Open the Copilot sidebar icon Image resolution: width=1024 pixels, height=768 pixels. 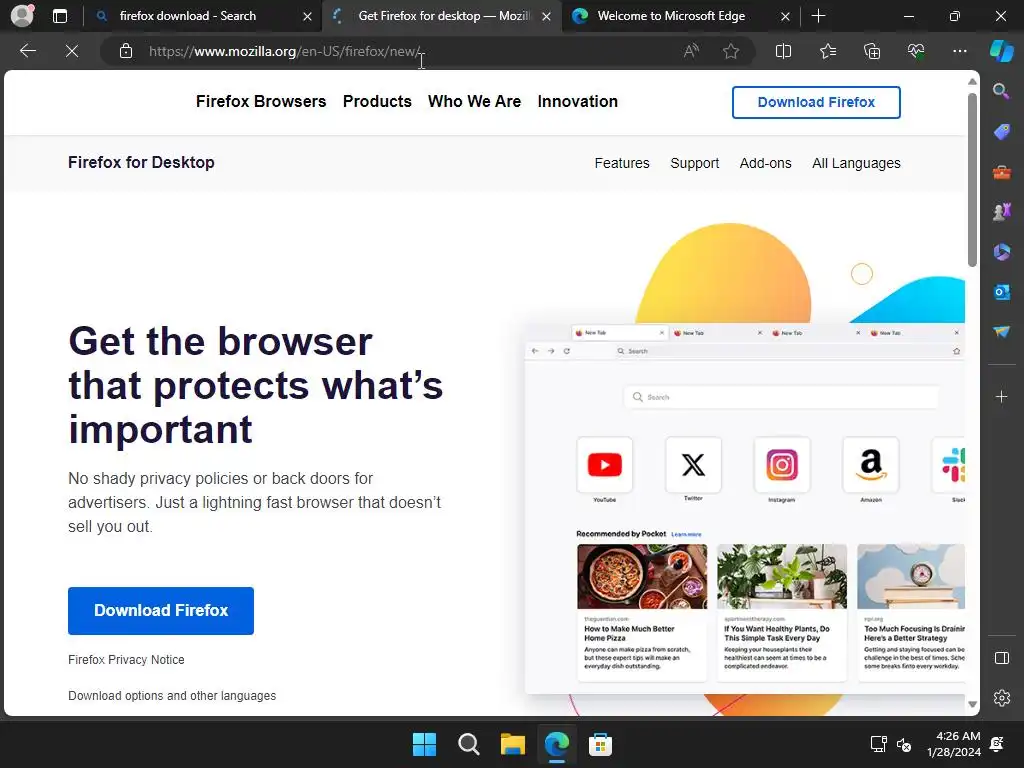1001,51
